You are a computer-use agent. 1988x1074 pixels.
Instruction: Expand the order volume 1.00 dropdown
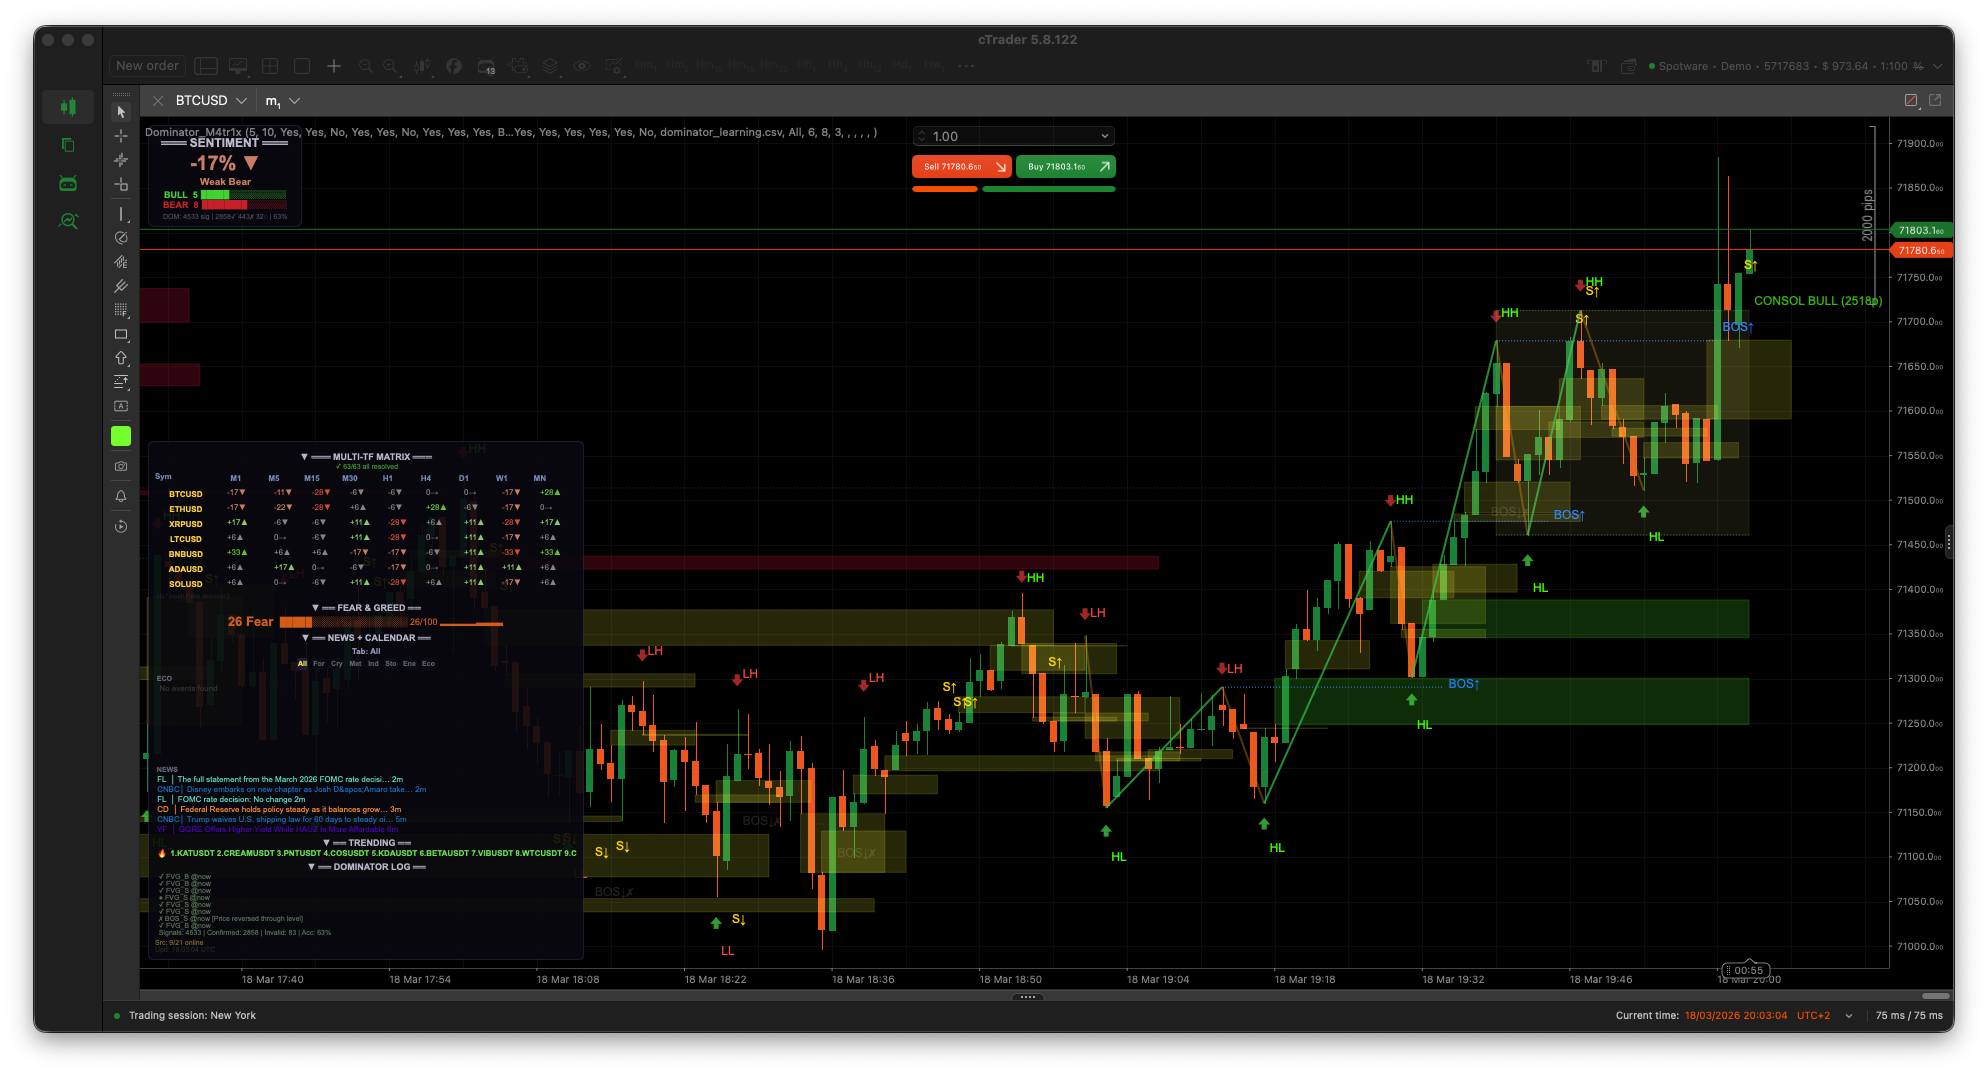click(x=1104, y=136)
